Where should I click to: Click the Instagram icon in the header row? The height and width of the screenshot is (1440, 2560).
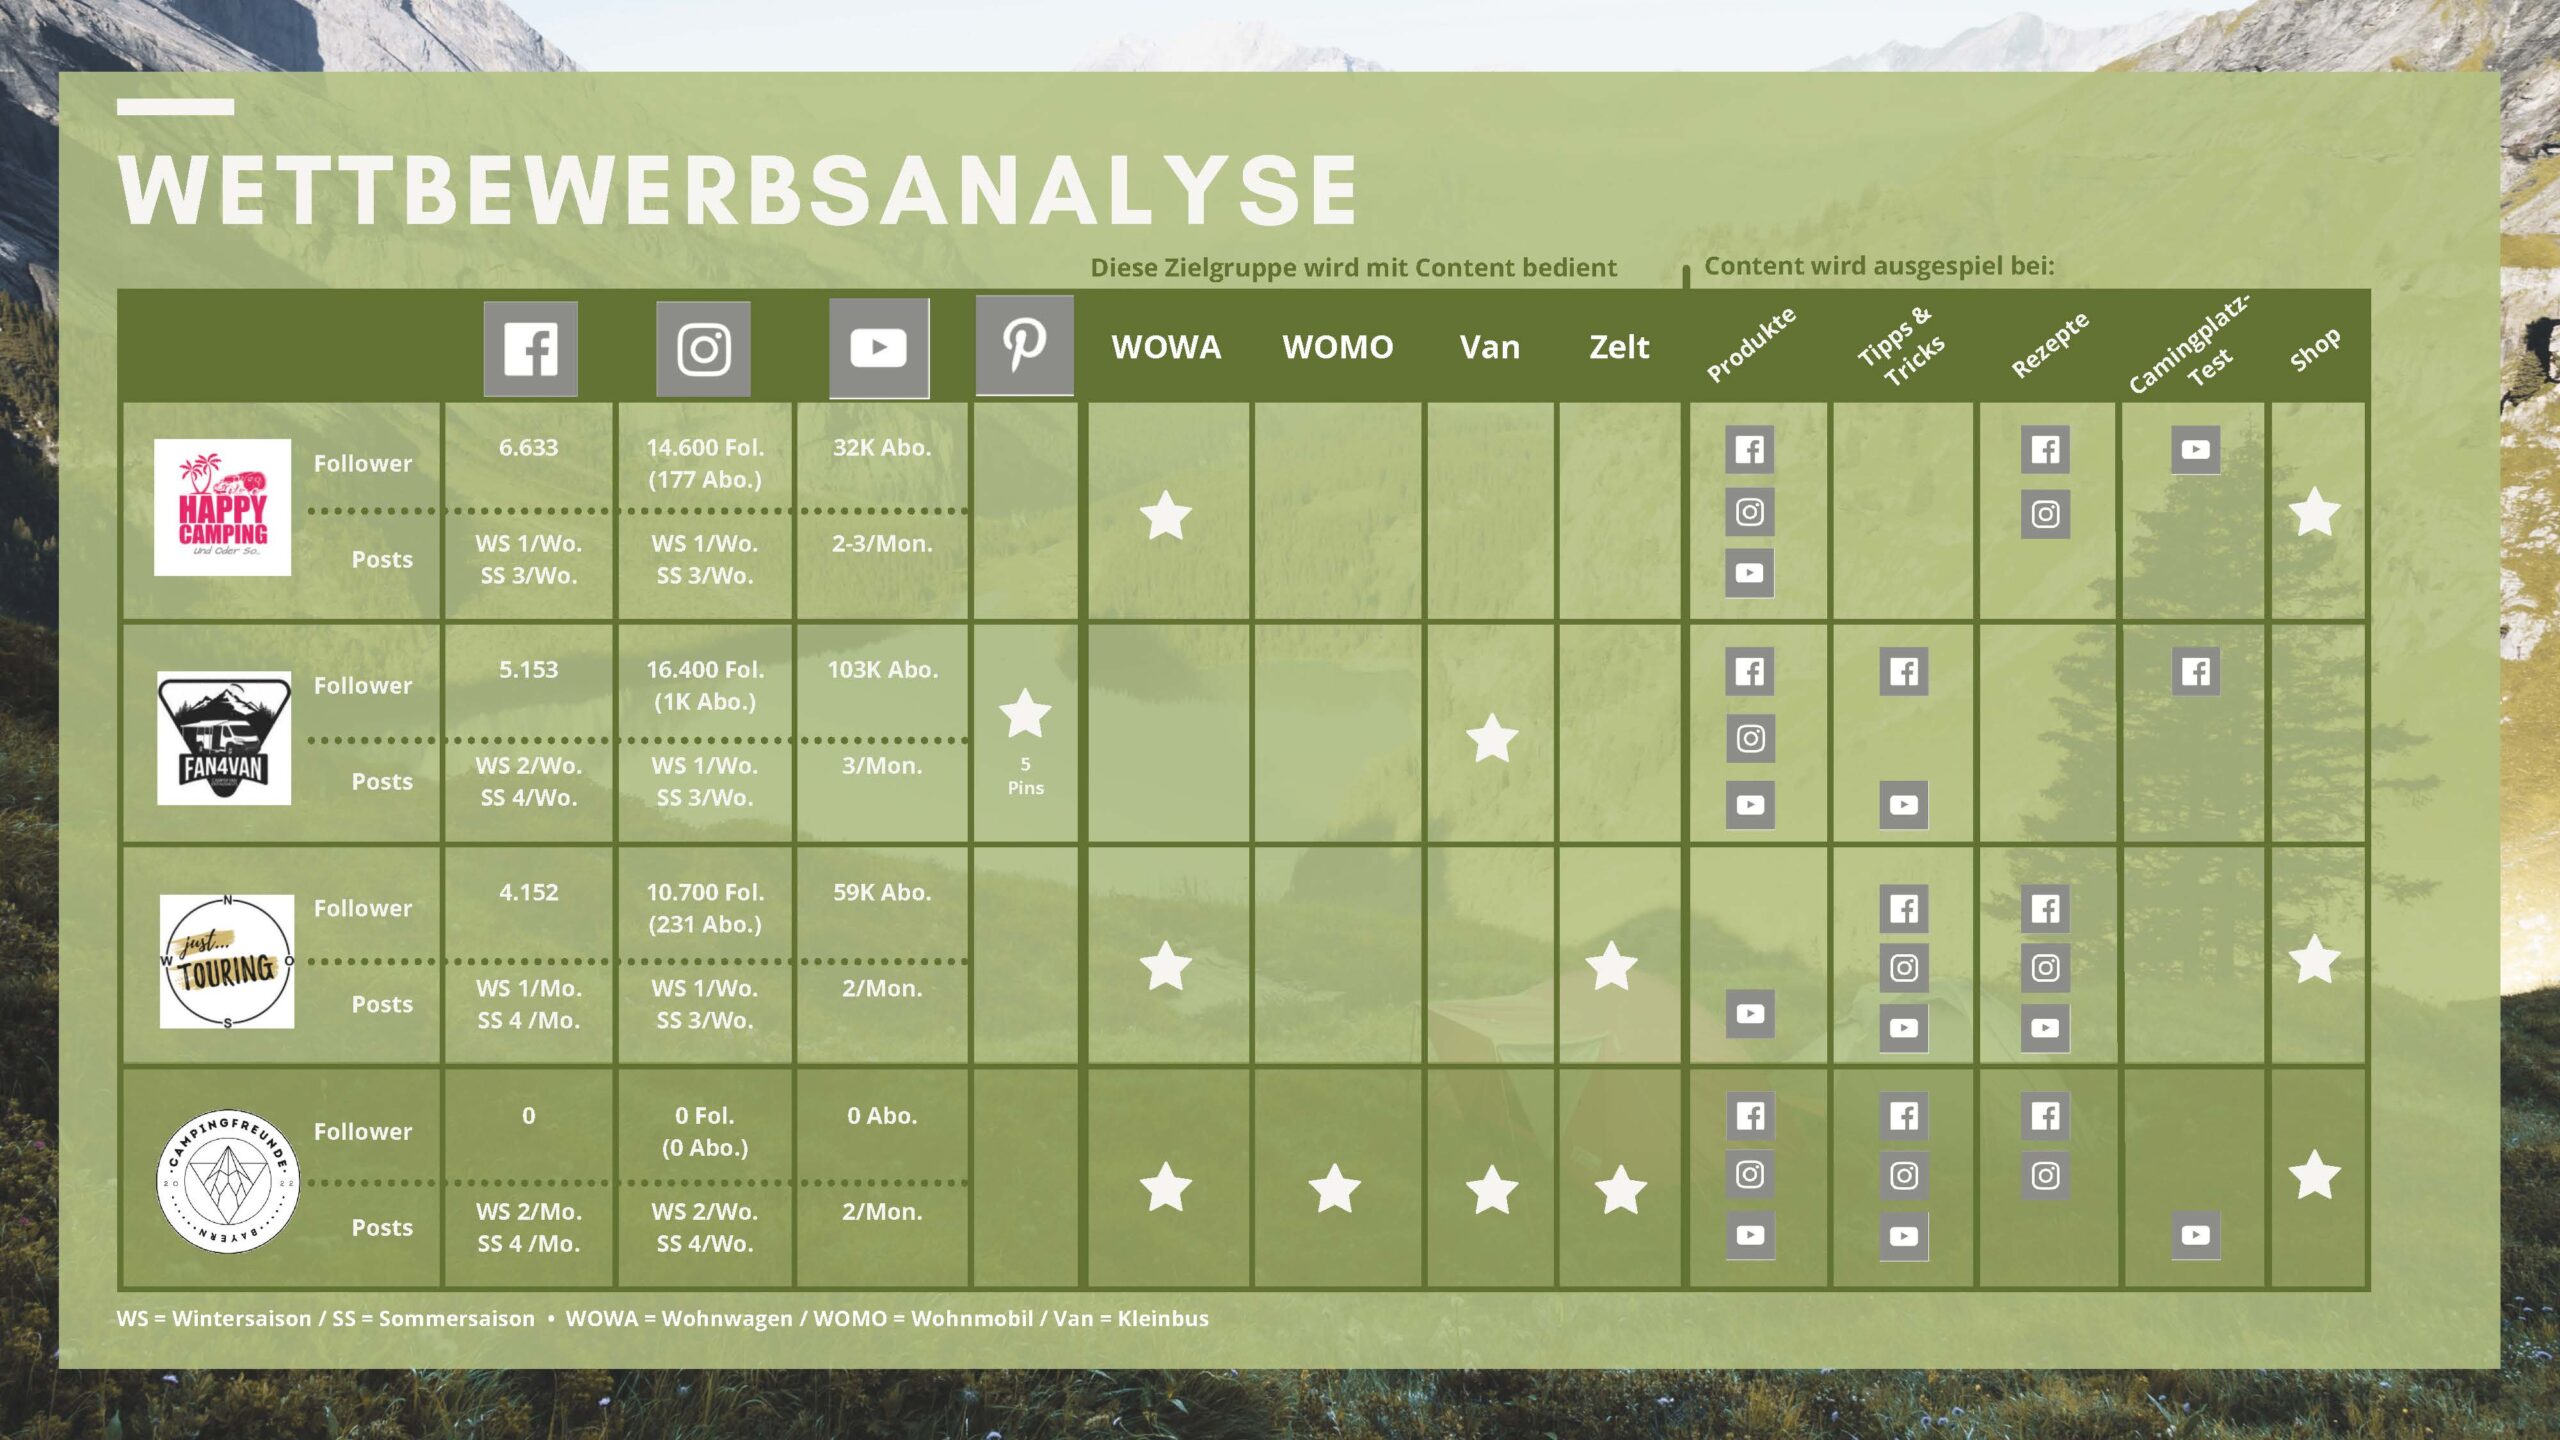(703, 349)
